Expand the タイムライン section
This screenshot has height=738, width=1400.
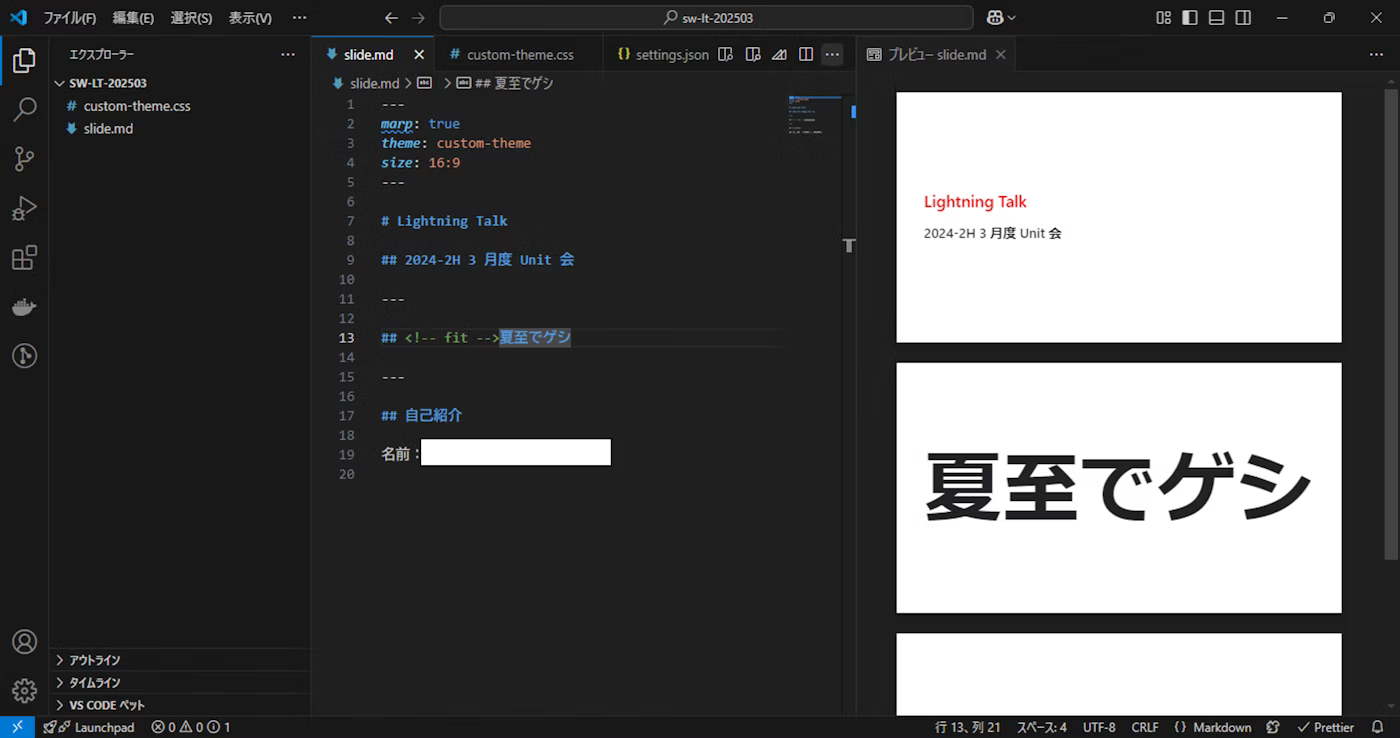[x=180, y=682]
